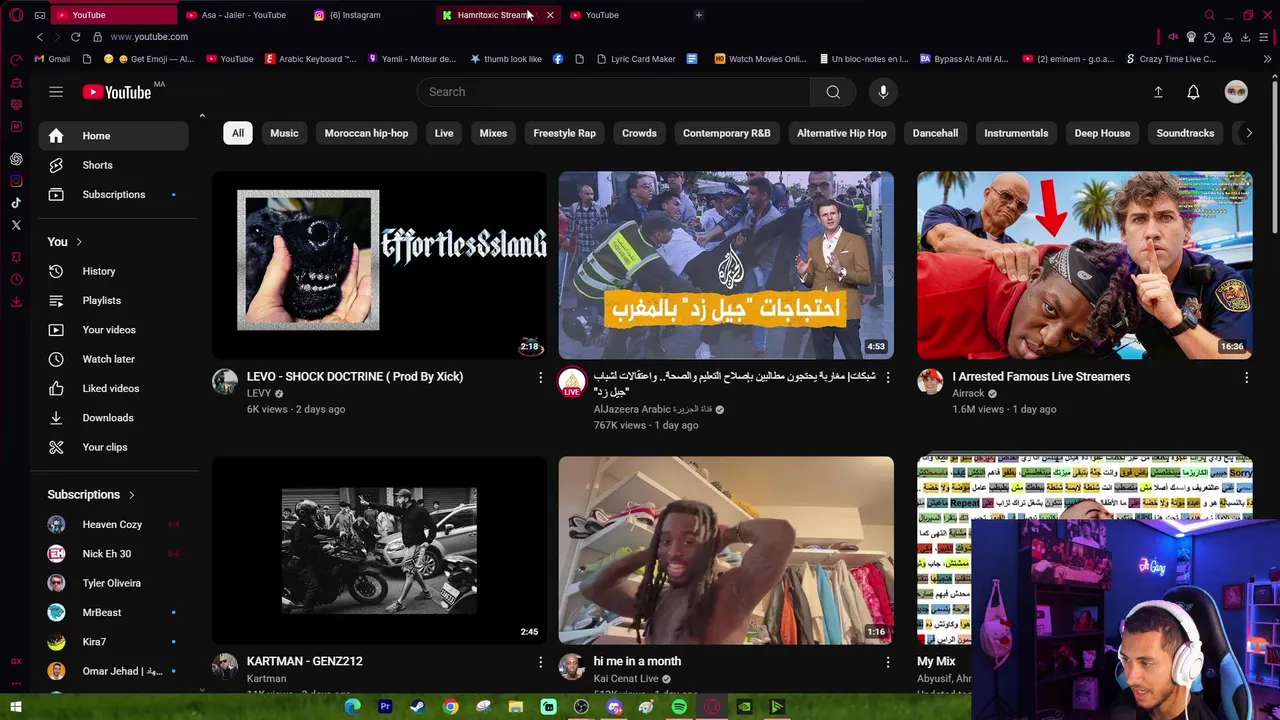Open Opera easy setup menu icon

[x=1264, y=37]
